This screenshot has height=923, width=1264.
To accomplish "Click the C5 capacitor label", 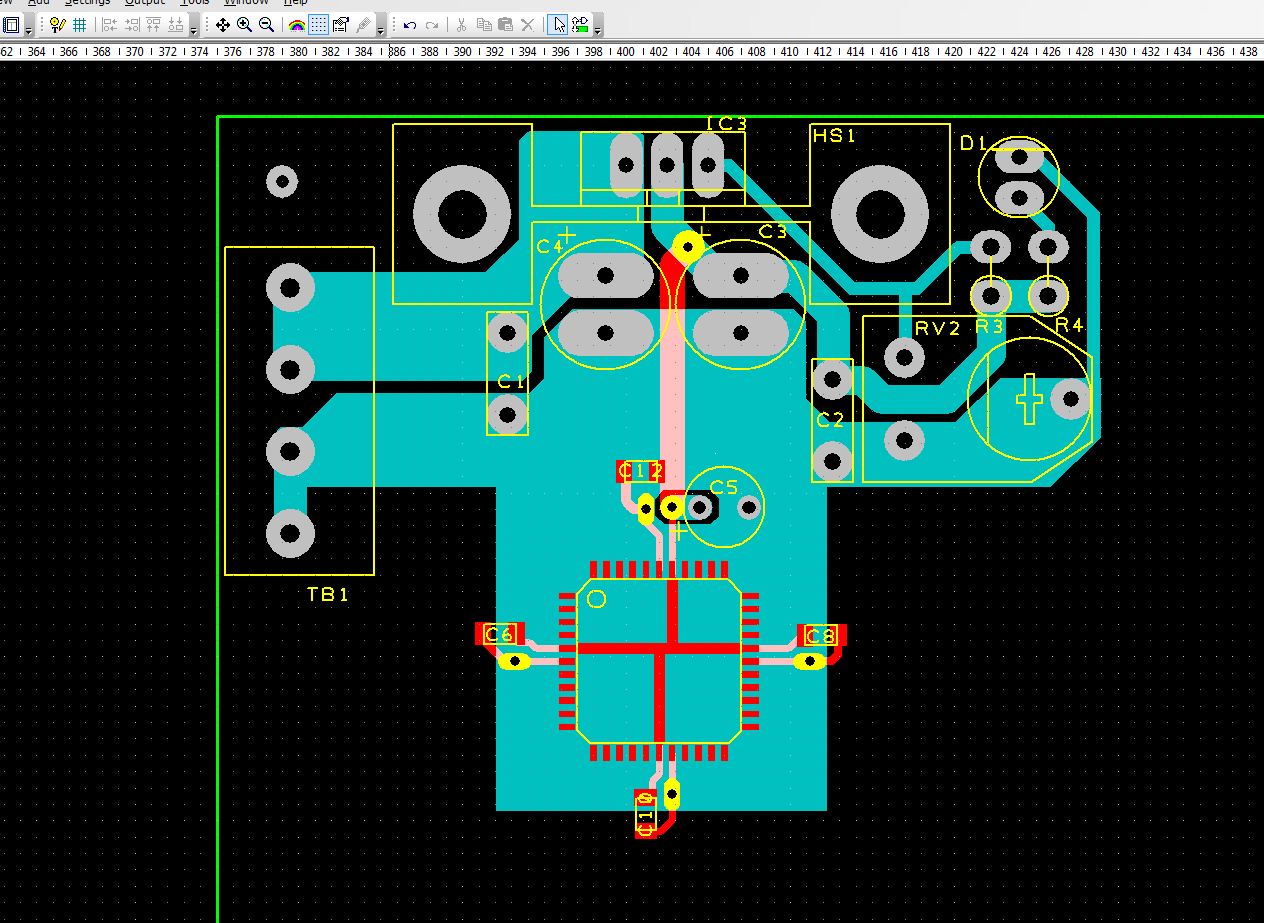I will (x=723, y=487).
